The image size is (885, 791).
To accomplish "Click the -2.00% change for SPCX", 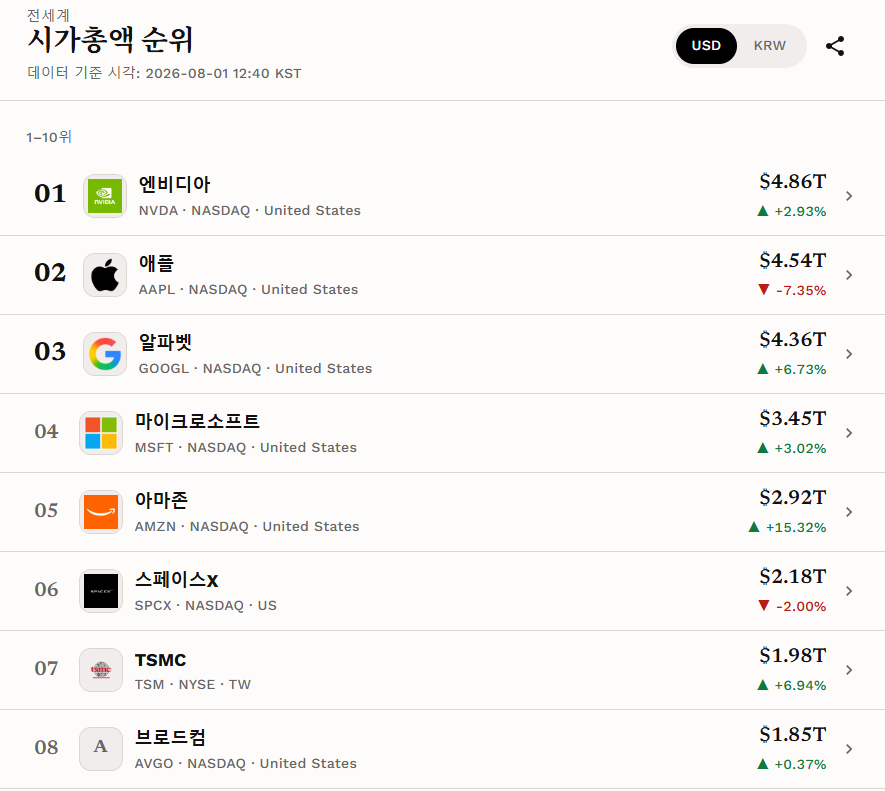I will (792, 607).
